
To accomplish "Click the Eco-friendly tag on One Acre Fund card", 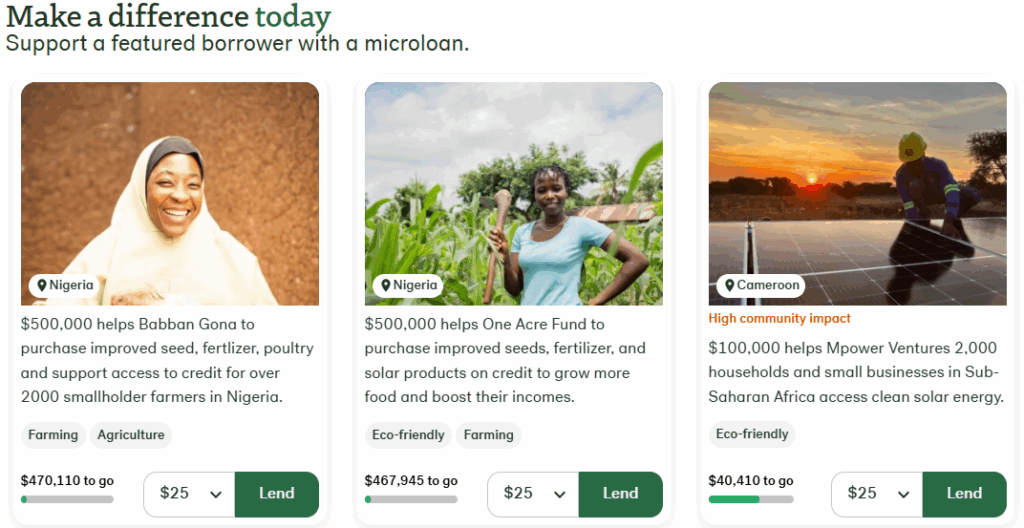I will pos(408,435).
